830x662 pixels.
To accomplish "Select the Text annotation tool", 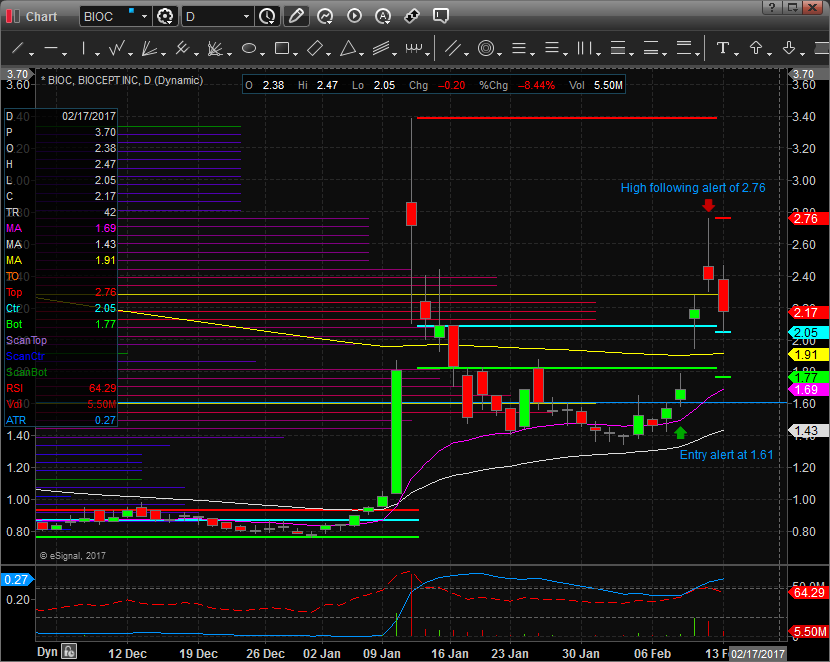I will pos(723,48).
